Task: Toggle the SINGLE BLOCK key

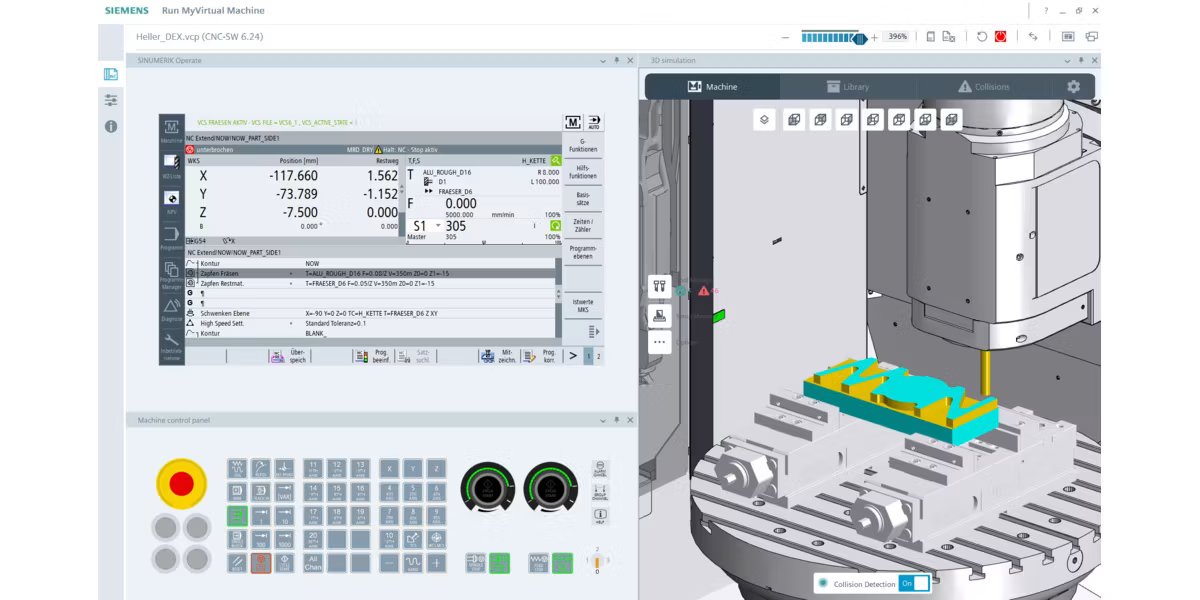Action: 237,540
